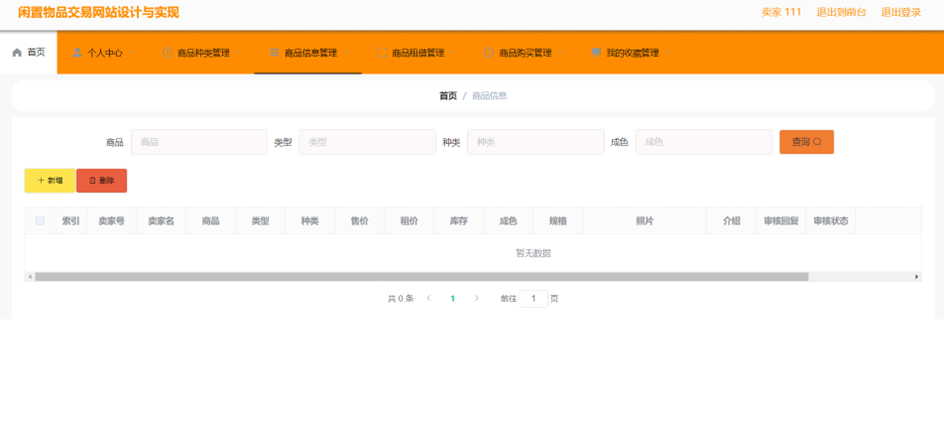Tick the select-all checkbox in table header
The image size is (944, 422).
point(40,221)
